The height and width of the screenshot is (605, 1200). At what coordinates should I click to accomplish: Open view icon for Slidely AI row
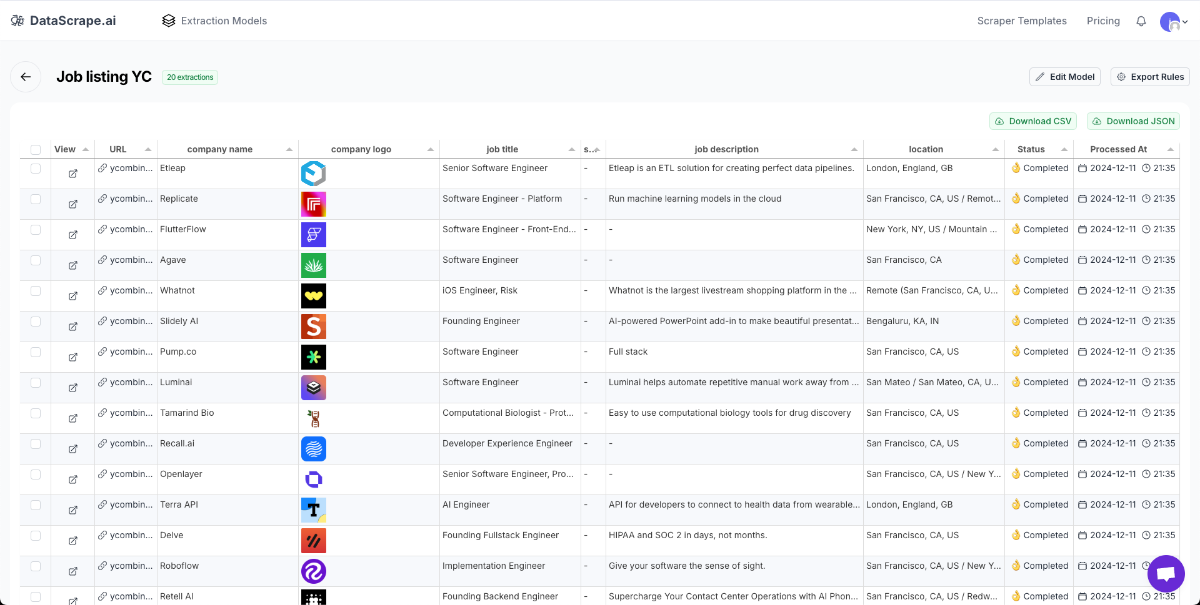click(x=73, y=327)
